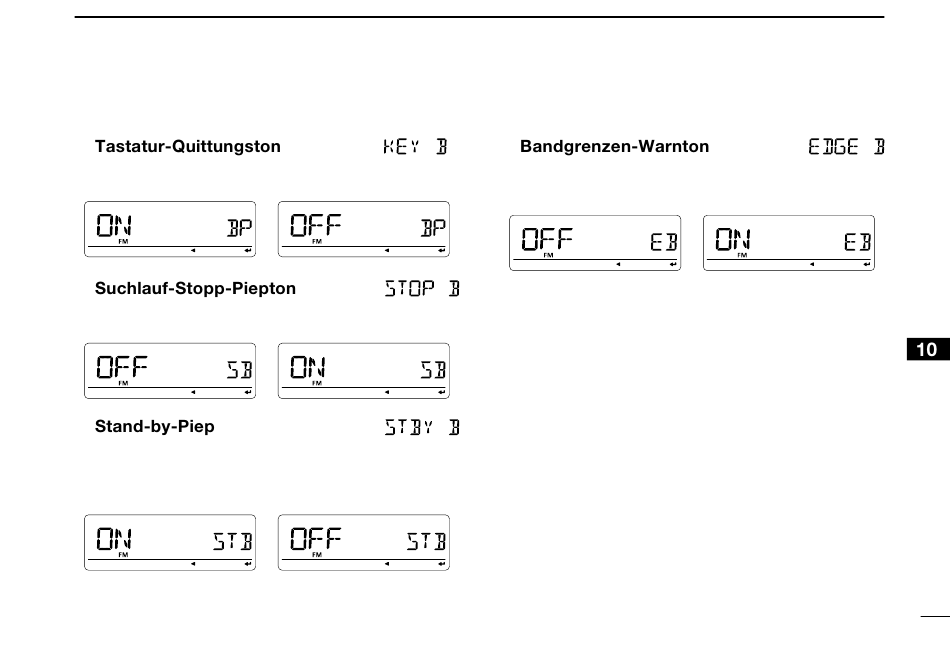Select the ON STB display panel

[x=170, y=543]
